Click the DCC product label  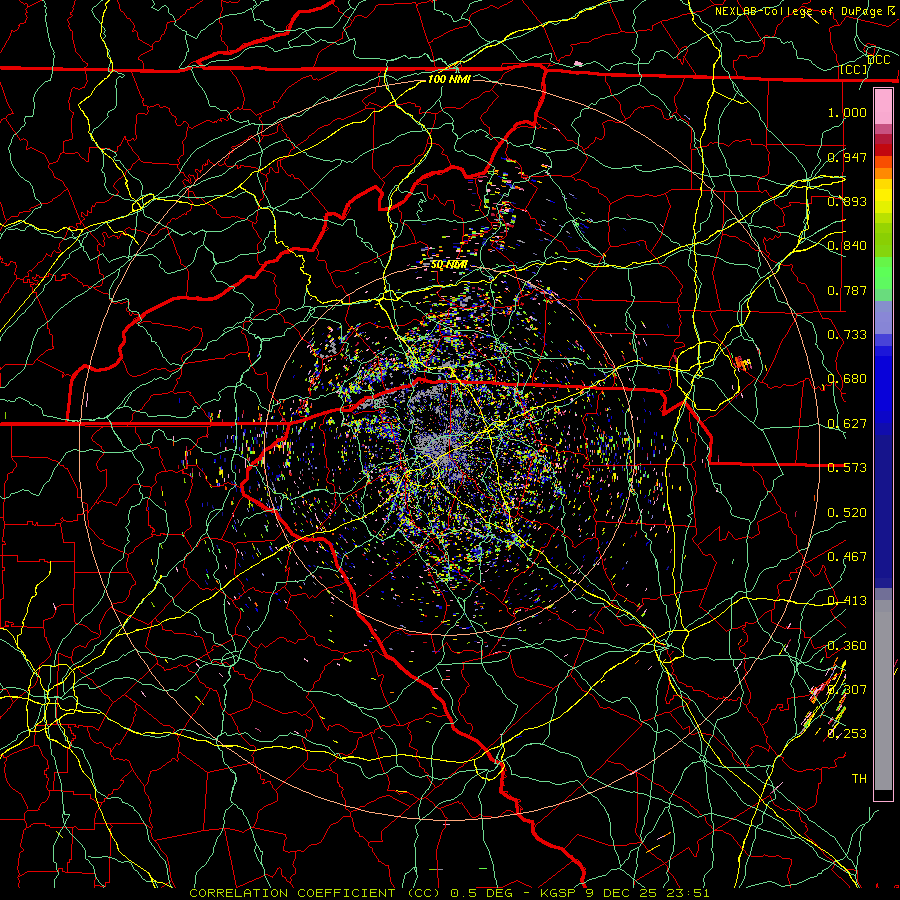[879, 60]
